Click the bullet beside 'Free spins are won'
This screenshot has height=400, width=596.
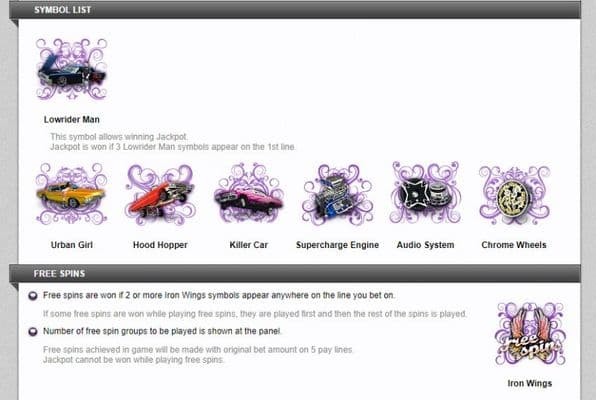33,296
